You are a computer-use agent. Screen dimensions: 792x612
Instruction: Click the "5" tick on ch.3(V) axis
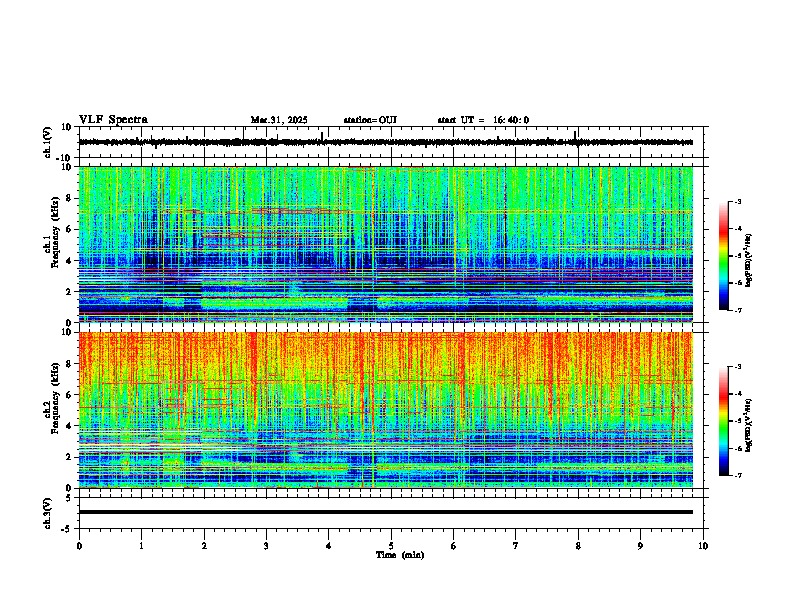[69, 497]
